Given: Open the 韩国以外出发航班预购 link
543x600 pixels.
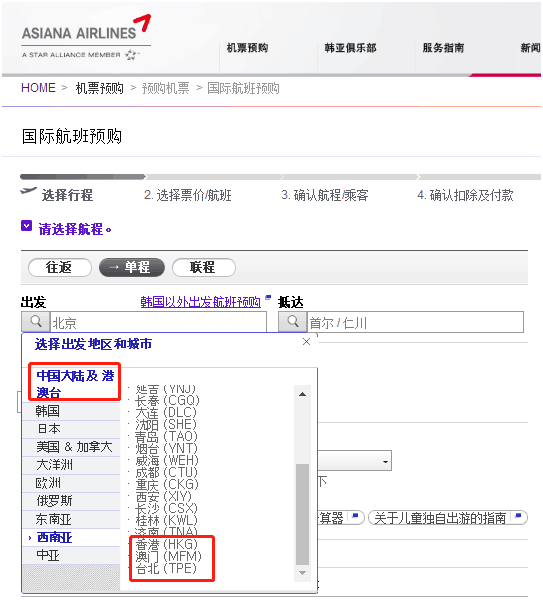Looking at the screenshot, I should click(x=201, y=302).
